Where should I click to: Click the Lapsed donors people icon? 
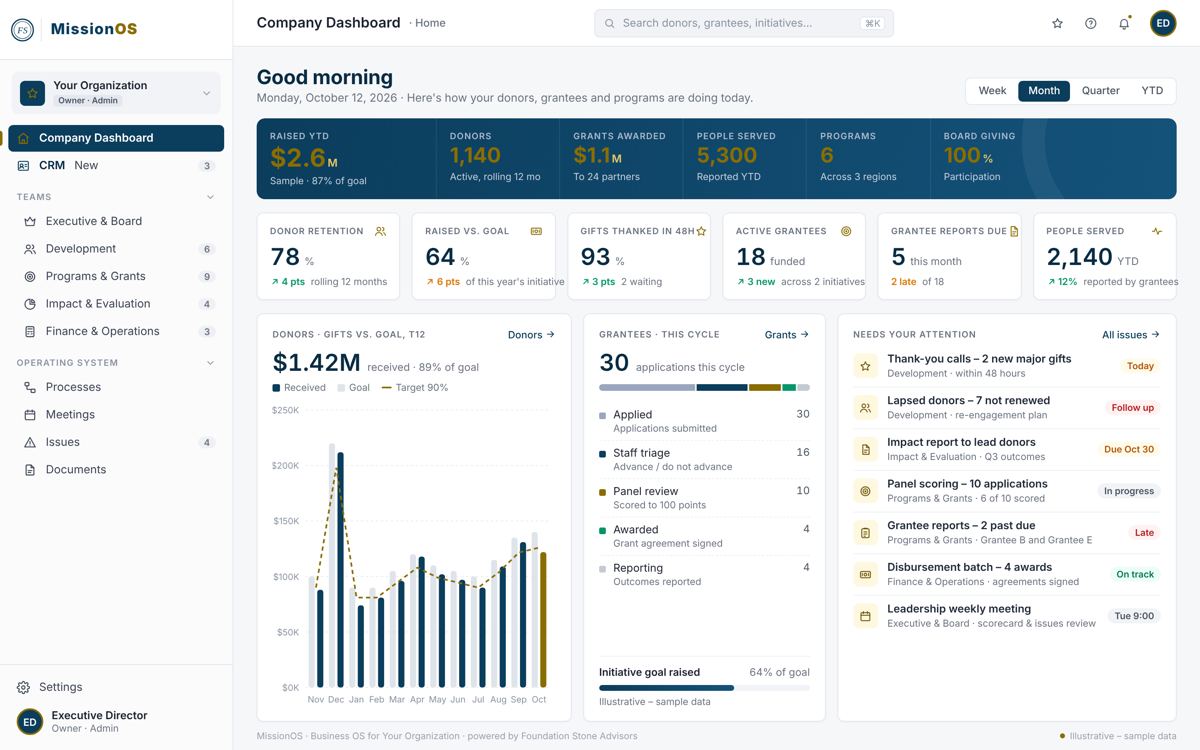(865, 408)
